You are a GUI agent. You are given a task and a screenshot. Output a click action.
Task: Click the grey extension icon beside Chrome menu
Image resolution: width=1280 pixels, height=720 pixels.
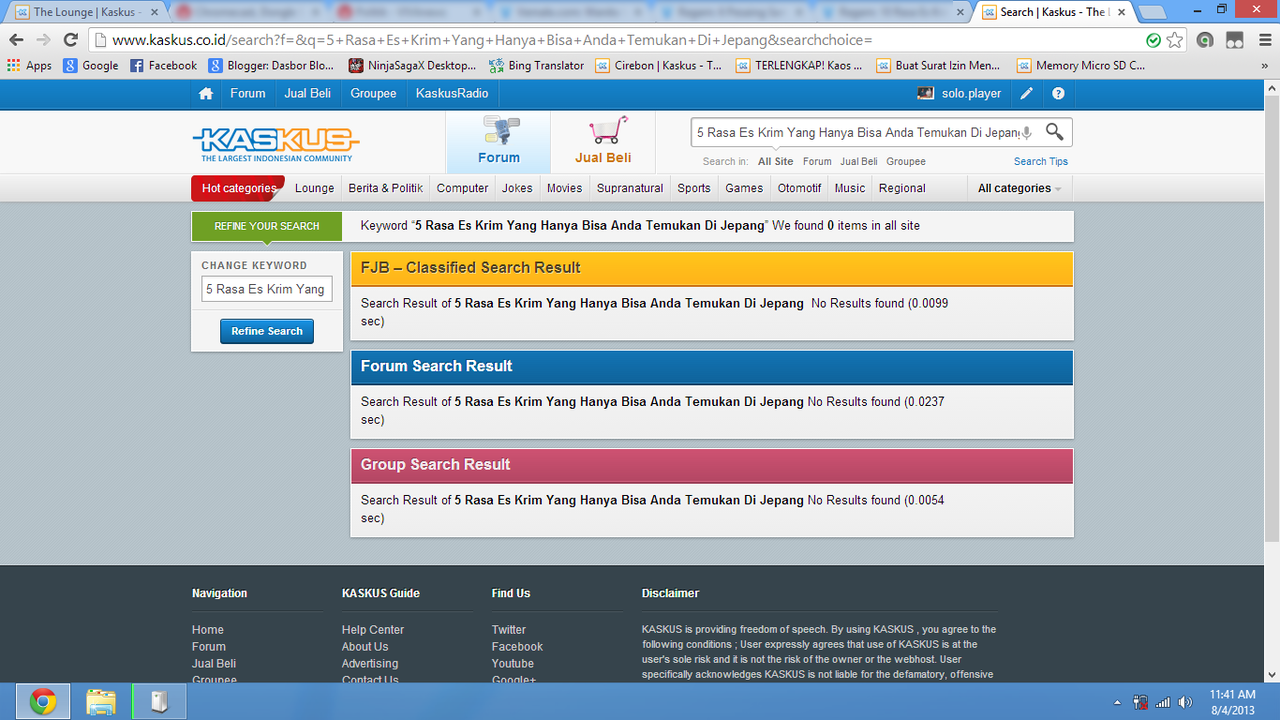tap(1235, 40)
